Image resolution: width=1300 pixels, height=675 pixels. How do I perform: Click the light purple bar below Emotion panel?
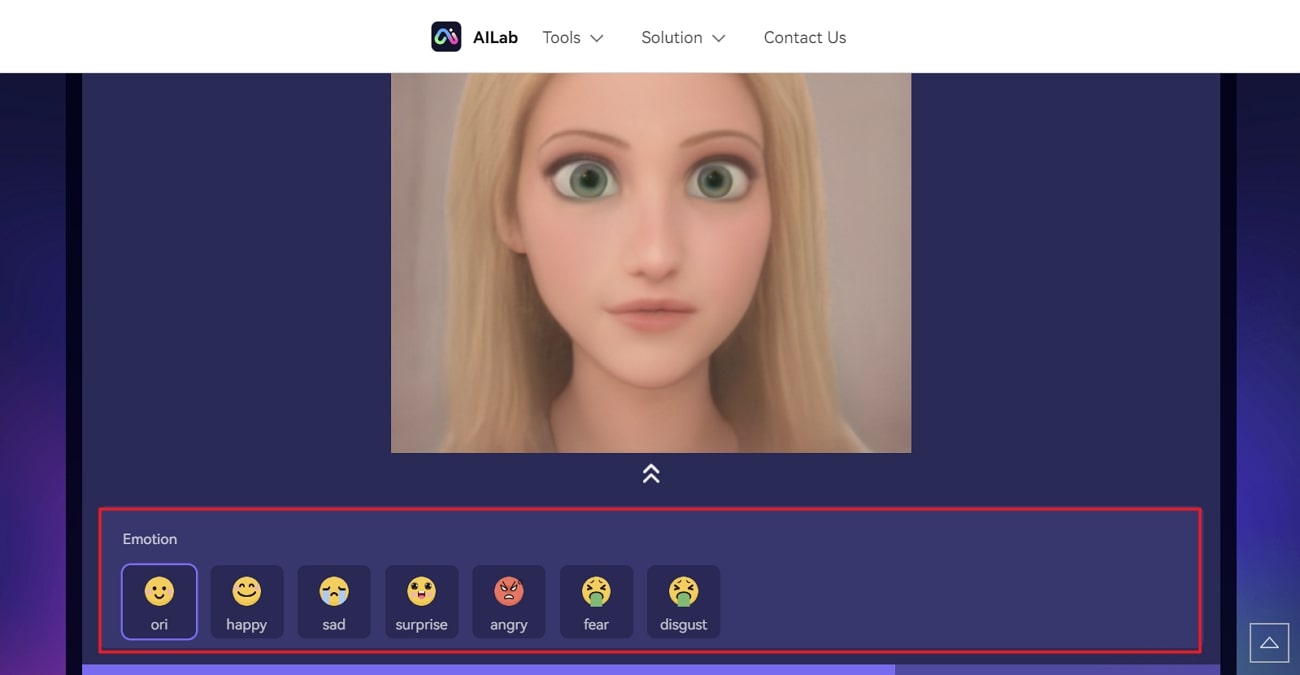[x=488, y=669]
